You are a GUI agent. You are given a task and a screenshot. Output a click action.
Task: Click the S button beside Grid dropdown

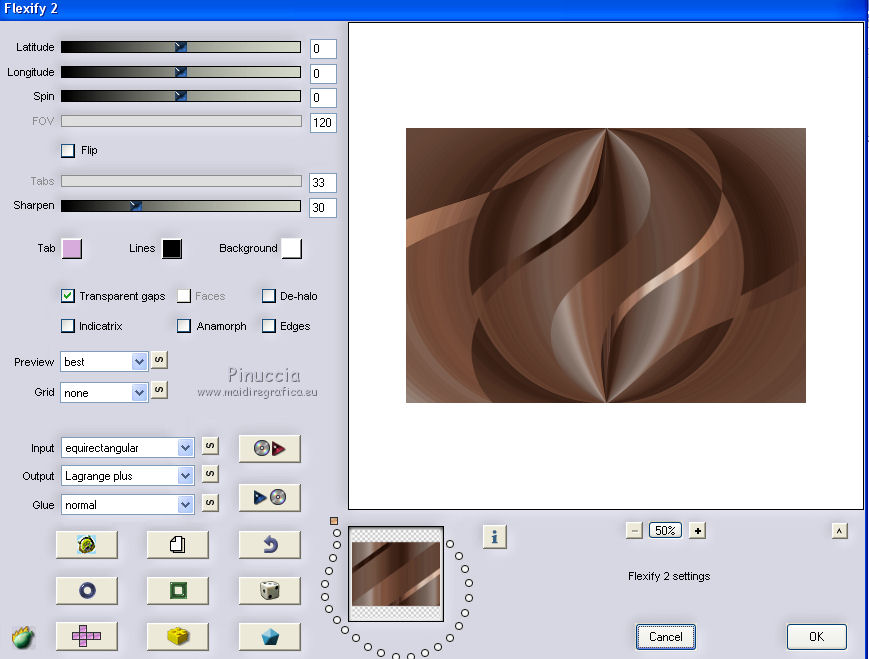click(x=159, y=390)
